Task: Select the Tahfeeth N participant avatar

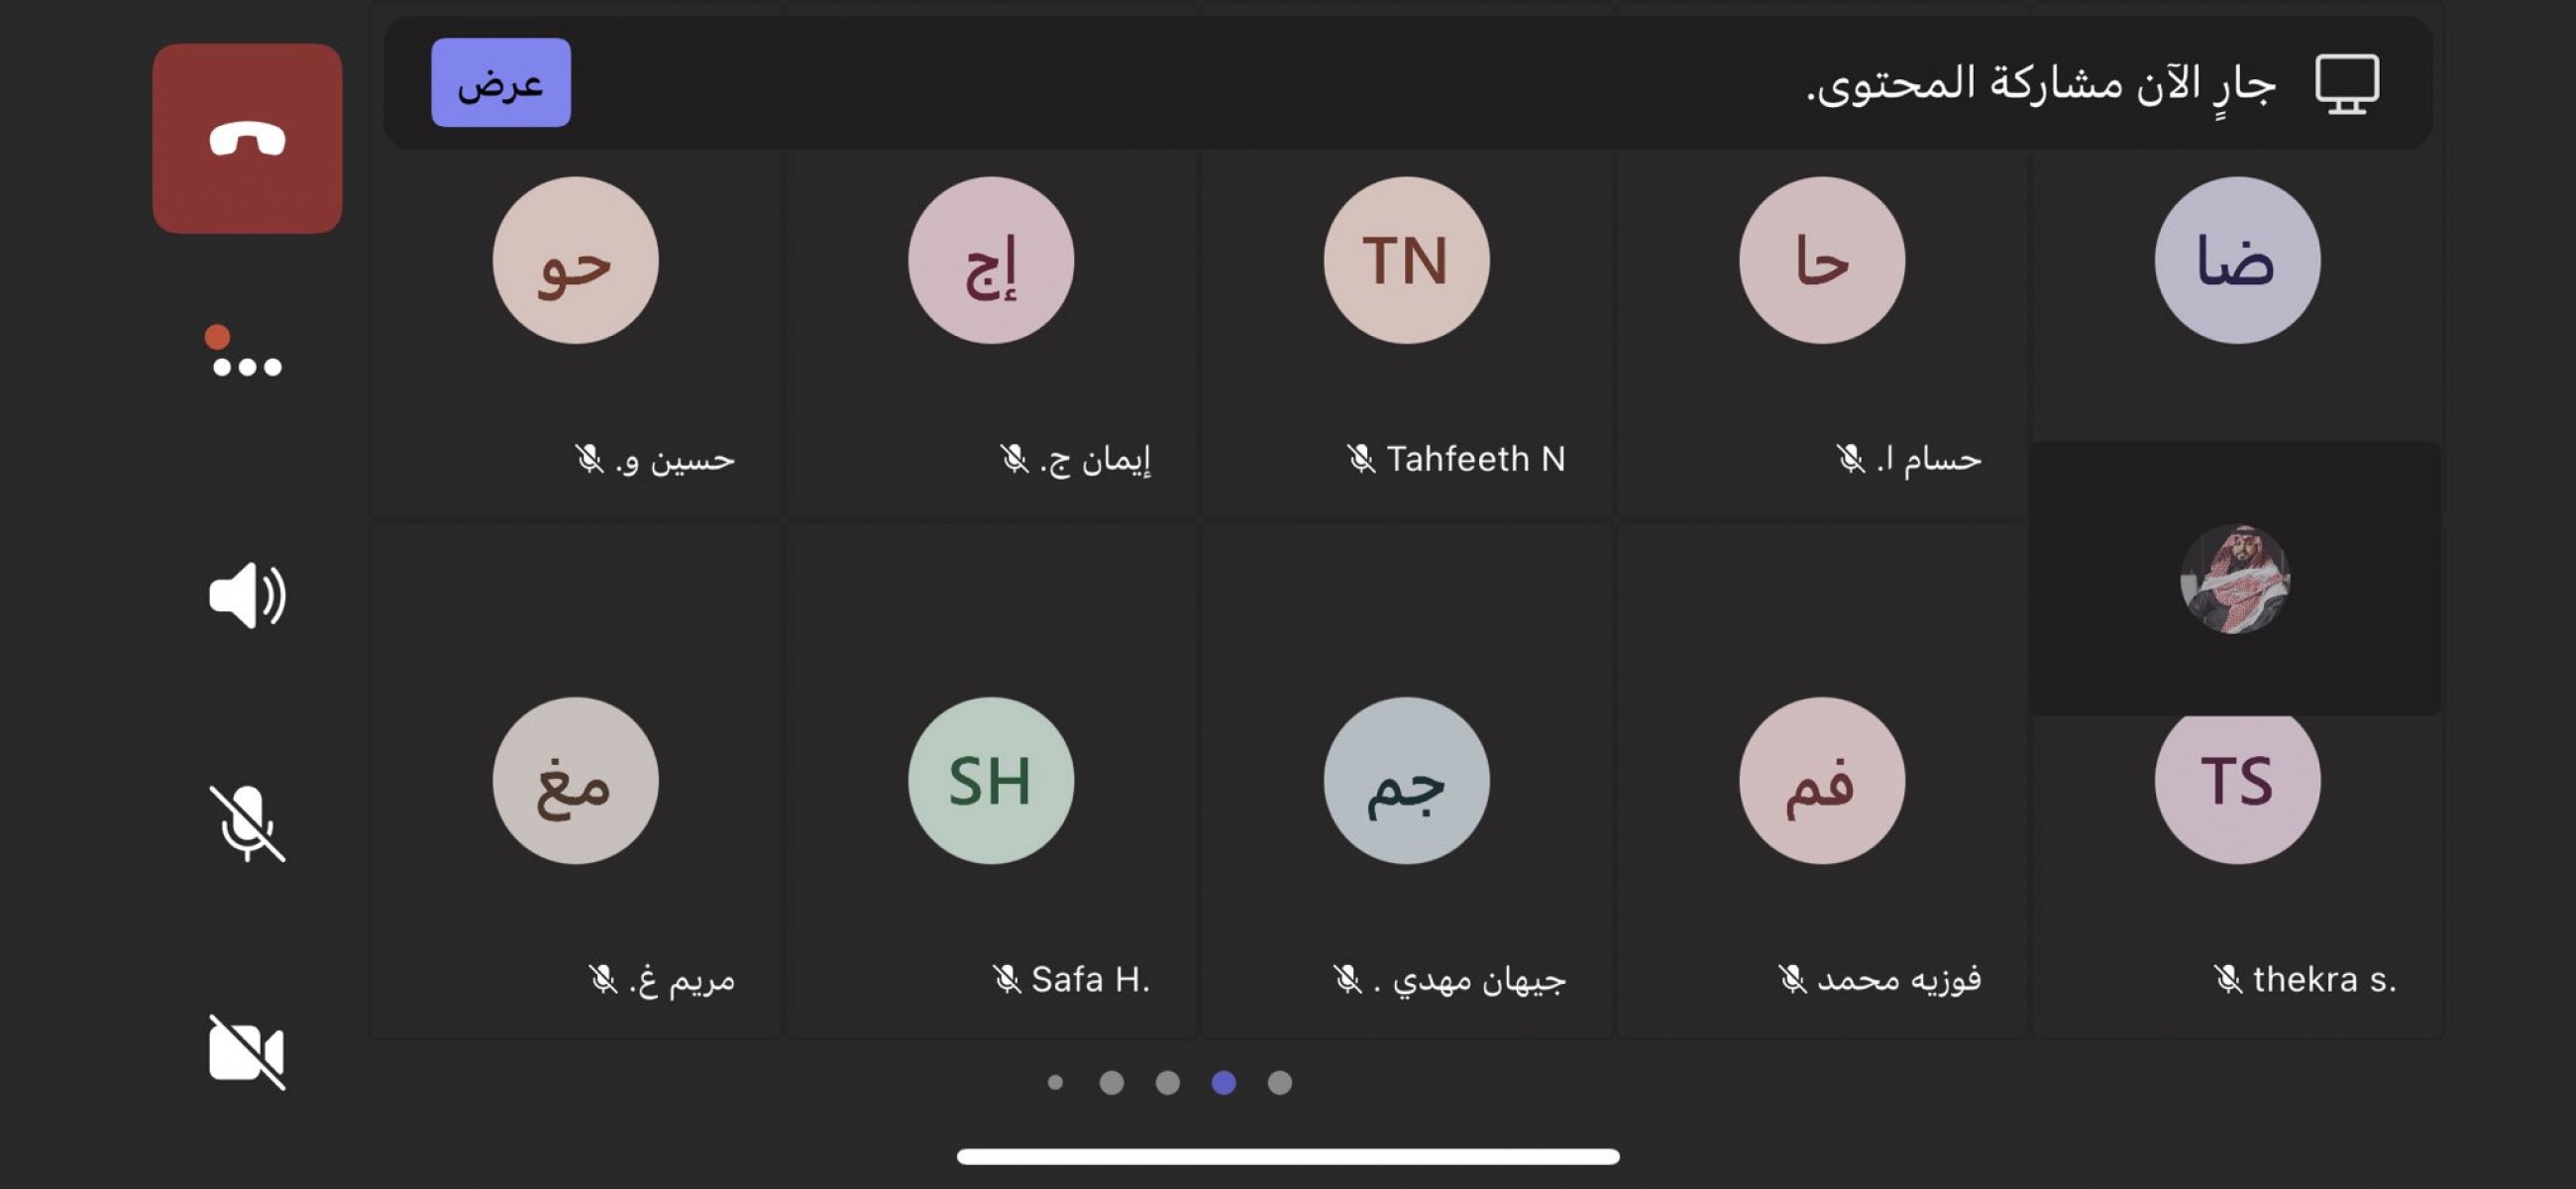Action: click(x=1406, y=260)
